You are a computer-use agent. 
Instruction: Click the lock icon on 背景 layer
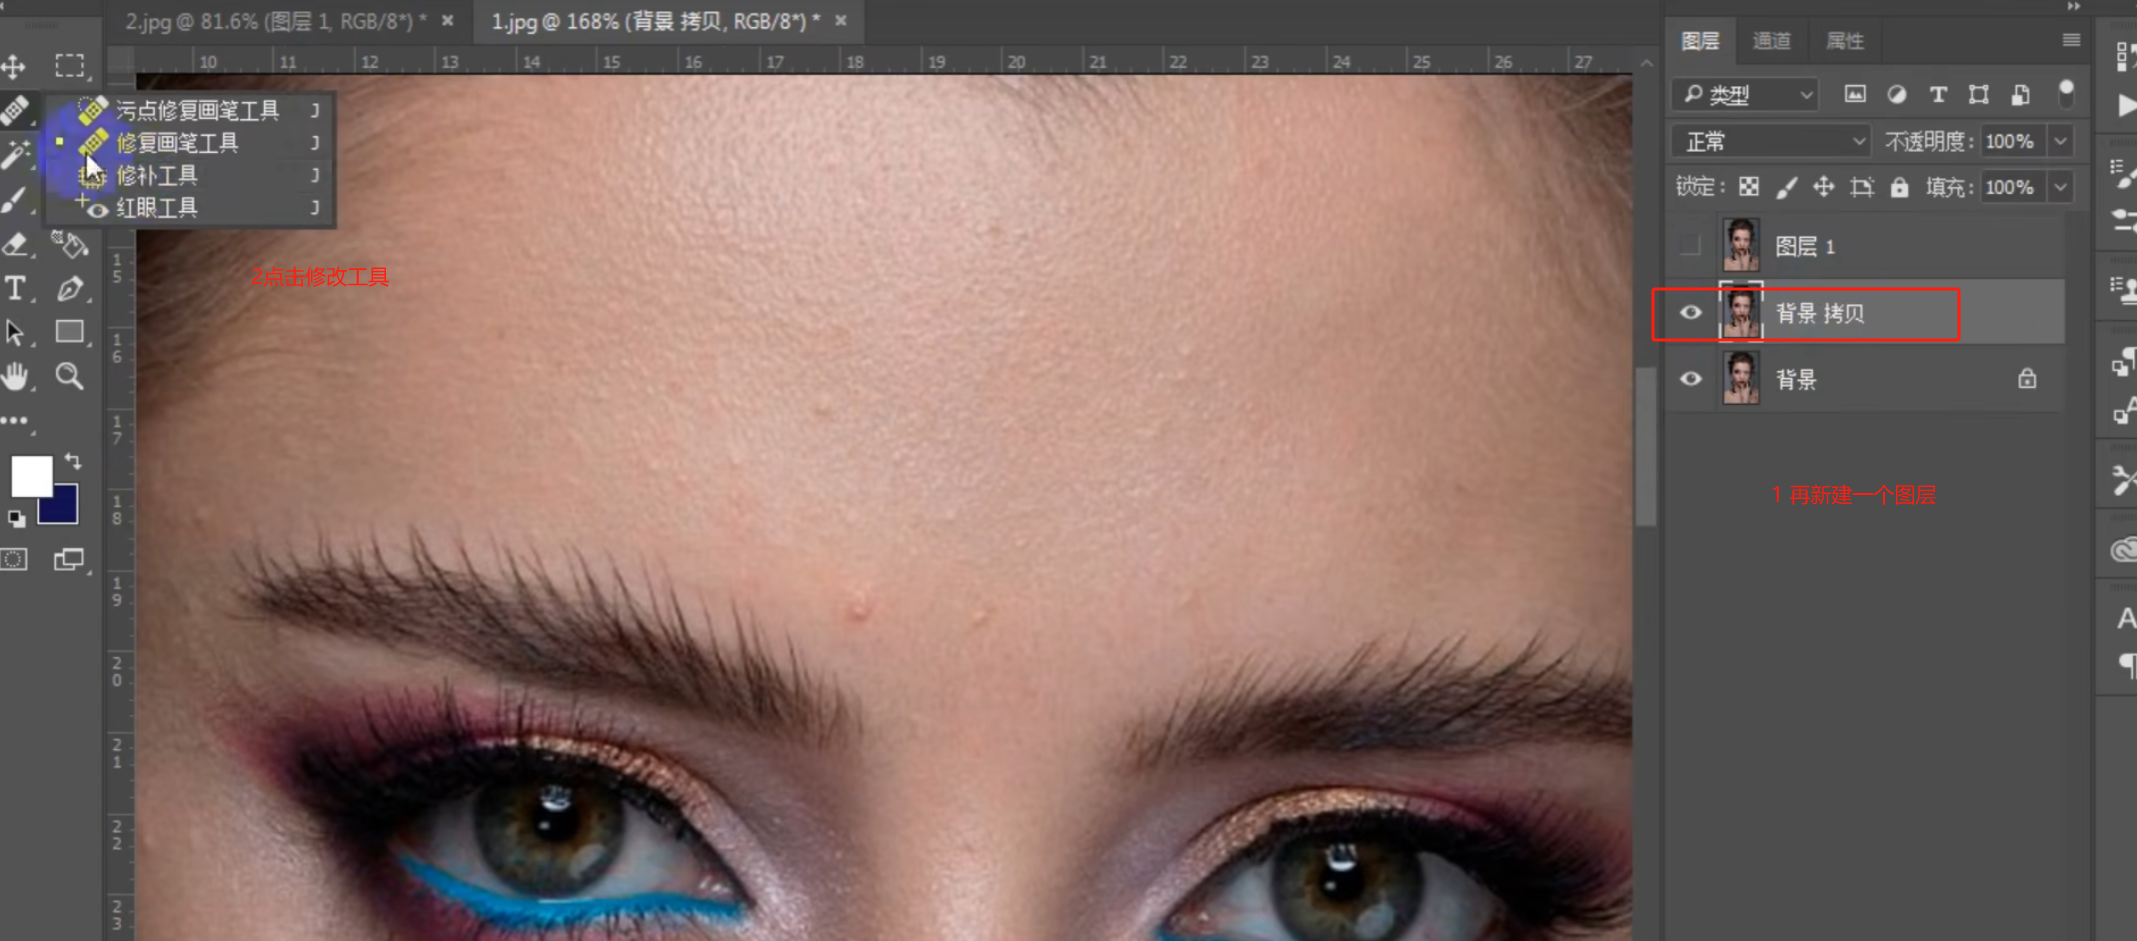point(2027,378)
